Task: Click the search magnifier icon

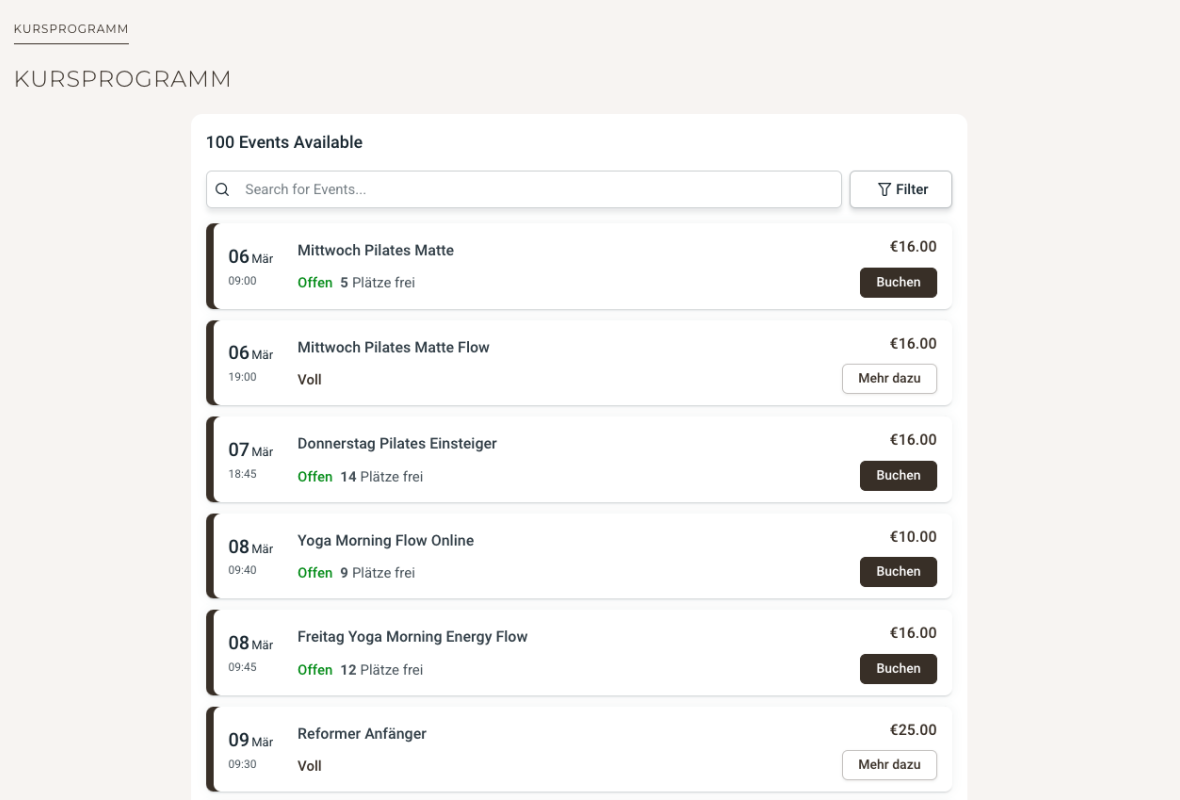Action: pyautogui.click(x=223, y=190)
